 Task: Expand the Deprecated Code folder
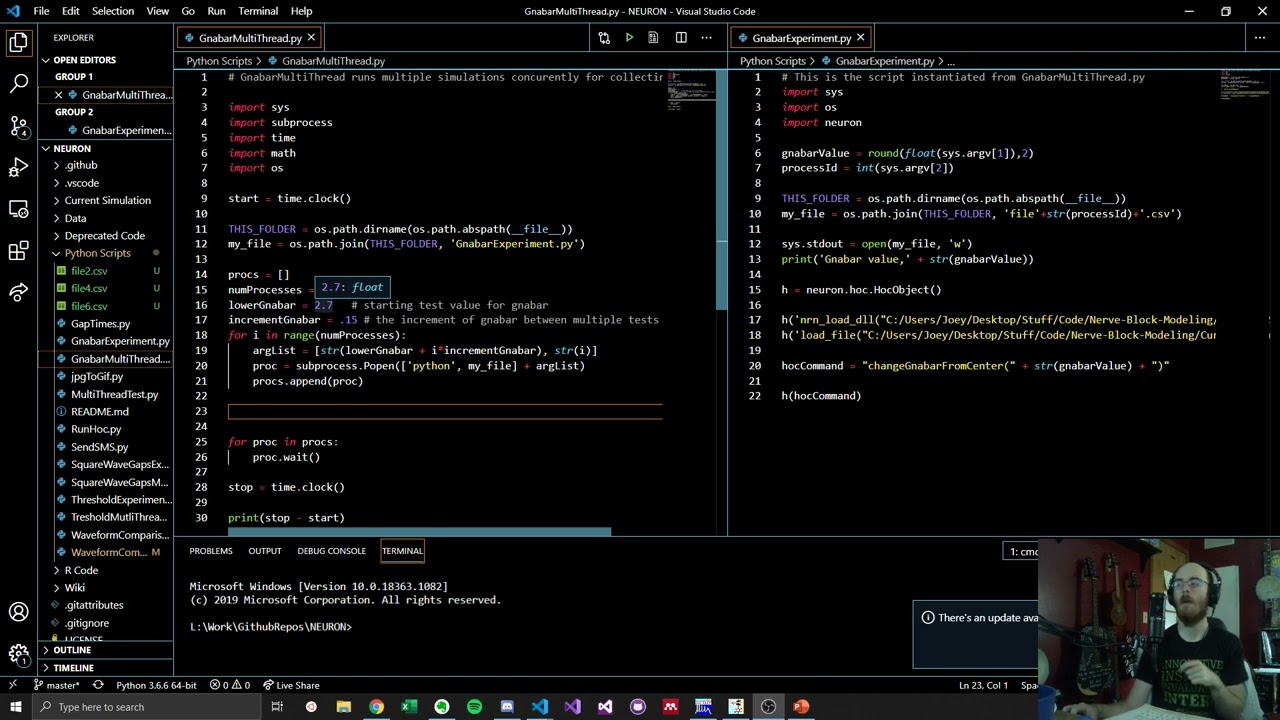coord(104,236)
